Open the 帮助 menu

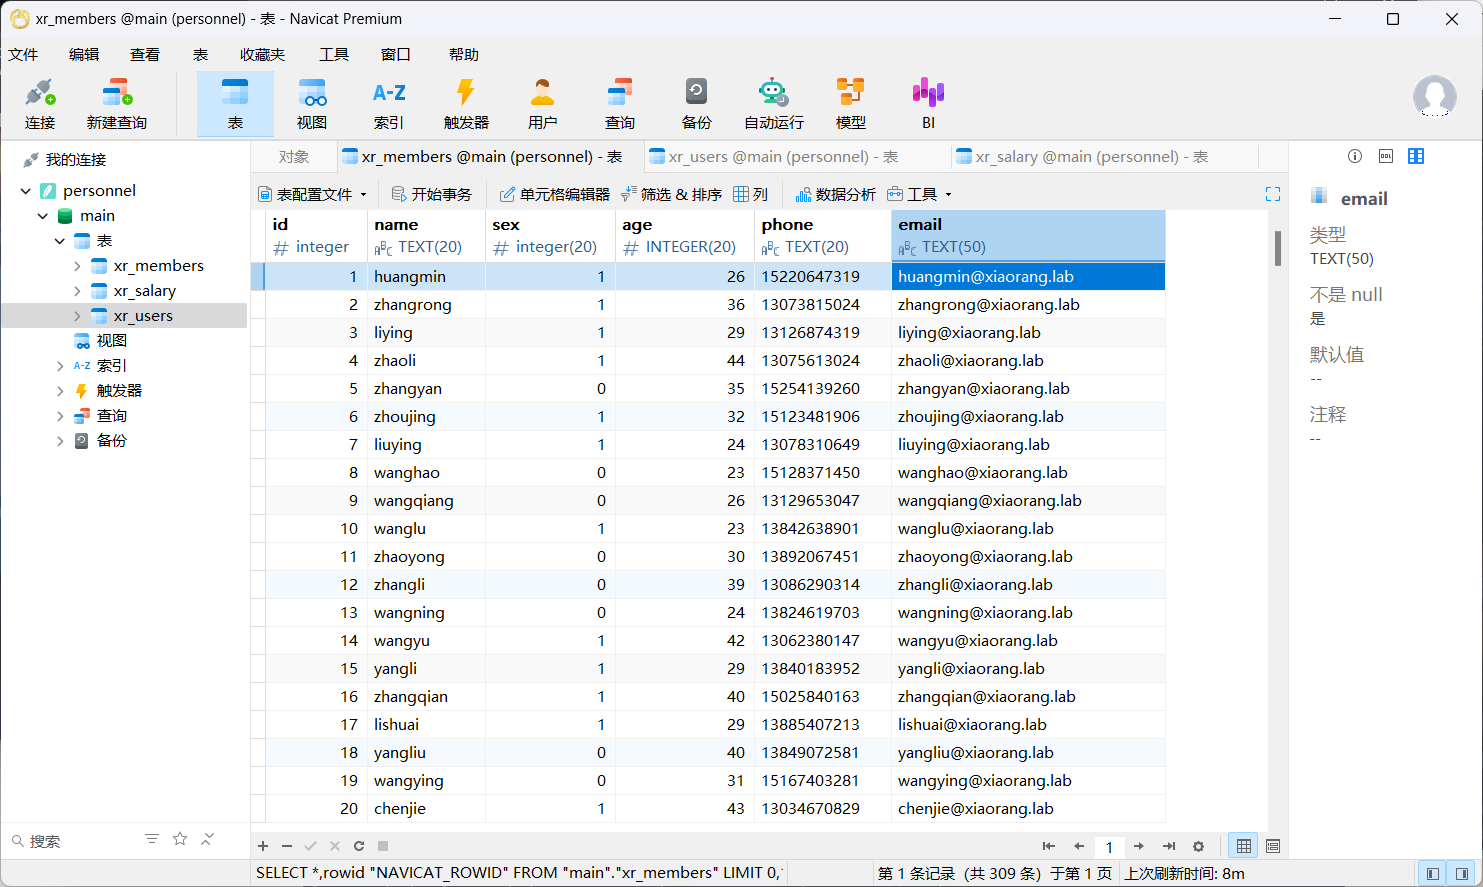tap(464, 55)
